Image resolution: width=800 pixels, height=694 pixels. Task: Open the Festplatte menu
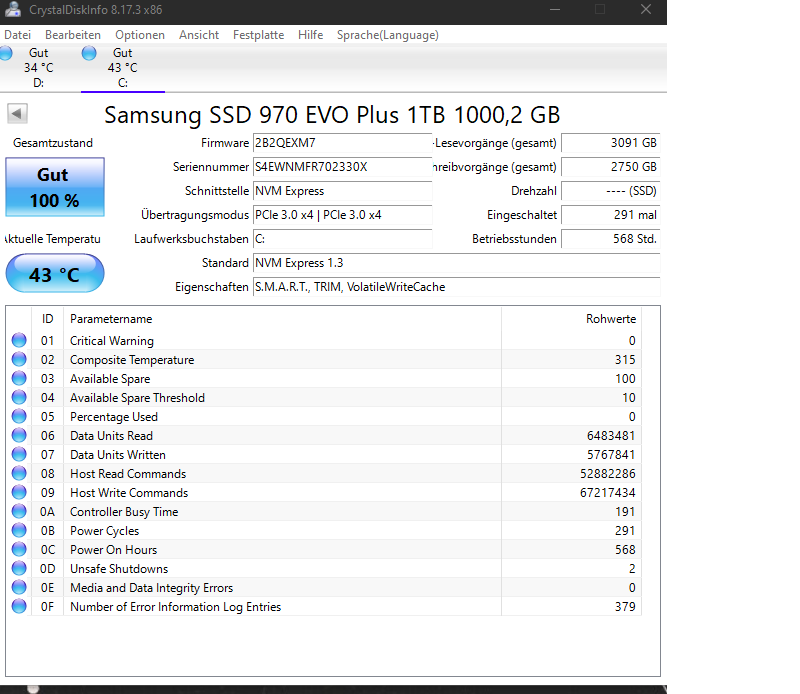tap(258, 34)
